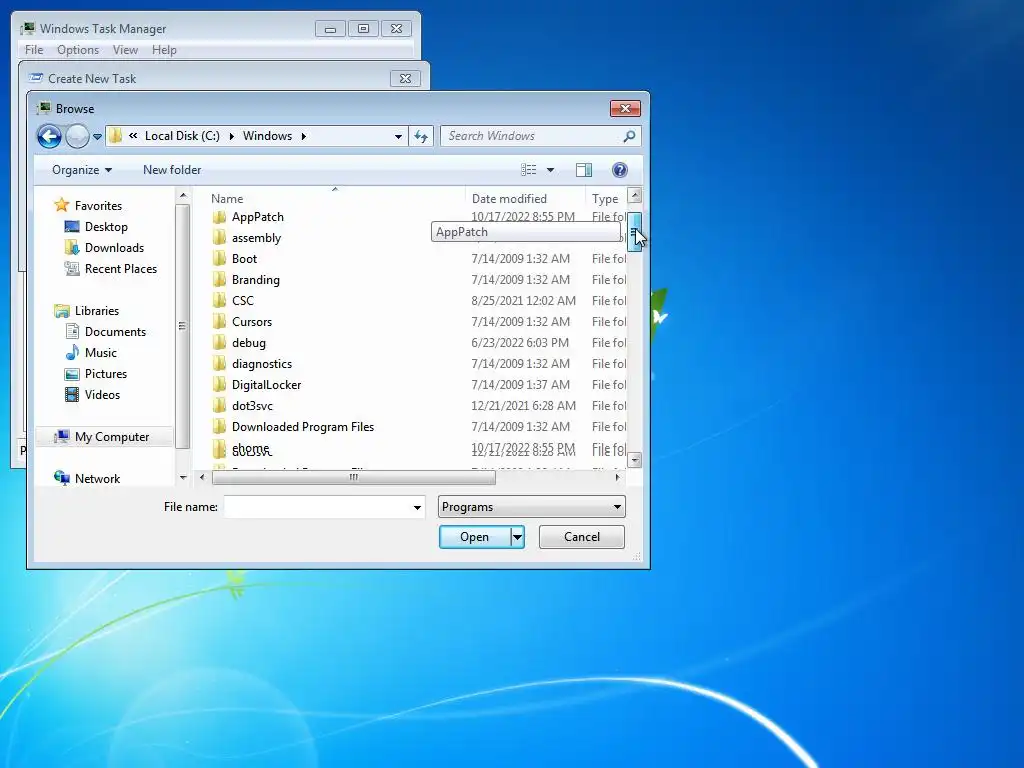Select Network in navigation pane
This screenshot has height=768, width=1024.
(97, 479)
